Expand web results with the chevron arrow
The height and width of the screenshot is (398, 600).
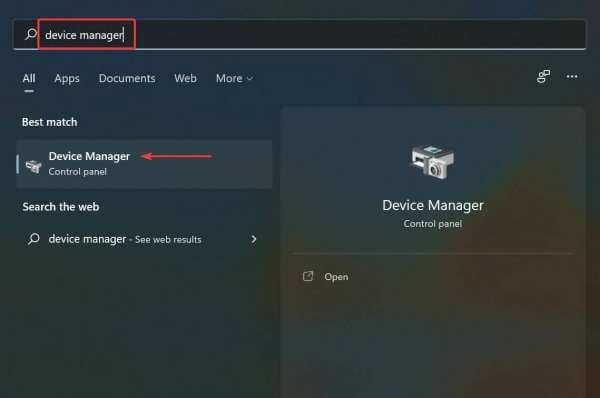254,239
